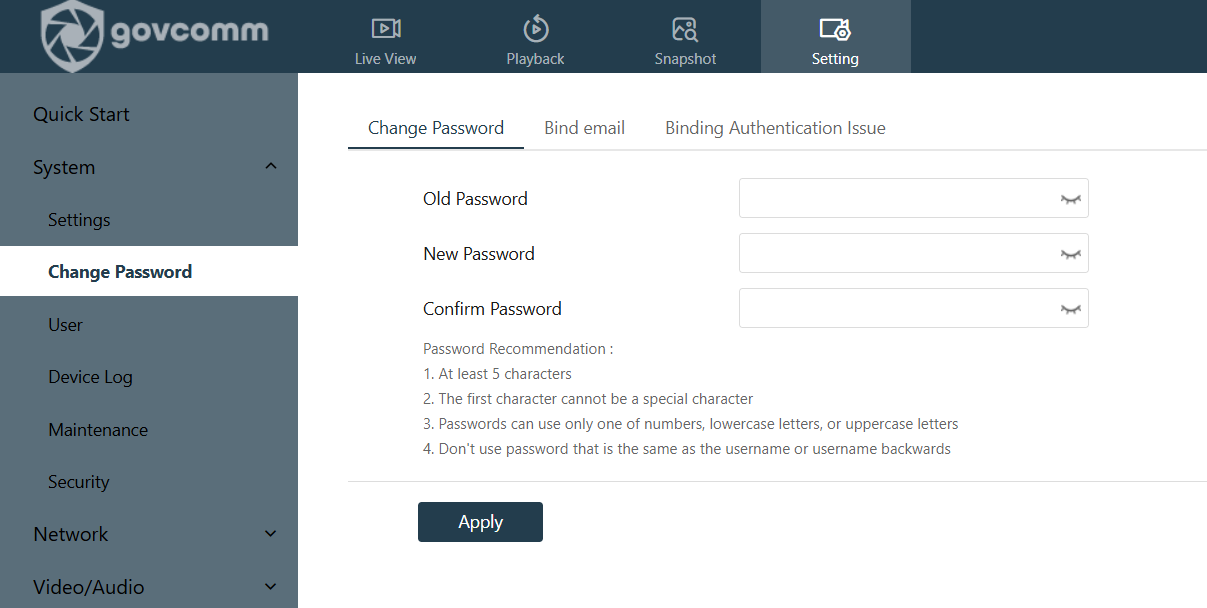Focus the Old Password input field

pyautogui.click(x=913, y=198)
